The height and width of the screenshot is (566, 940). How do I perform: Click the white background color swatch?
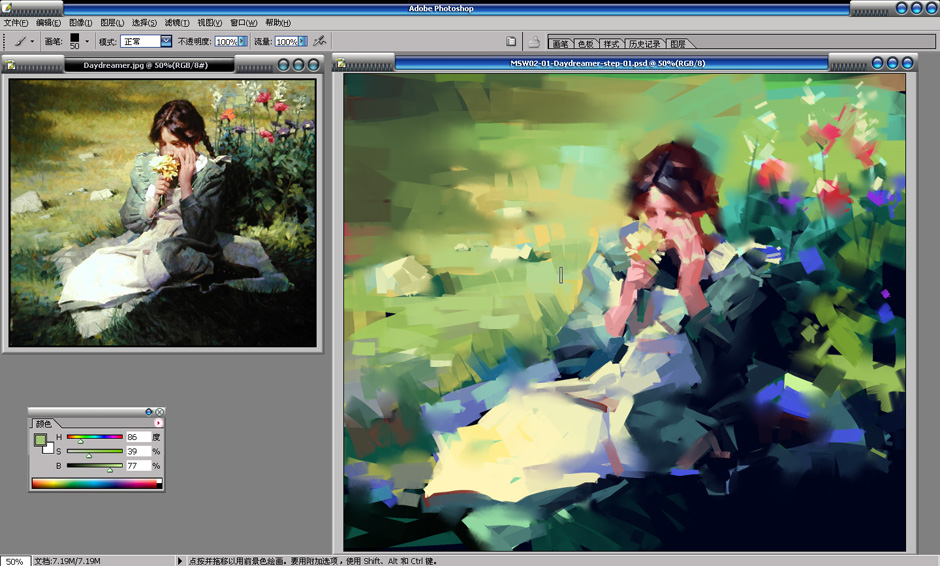coord(49,449)
